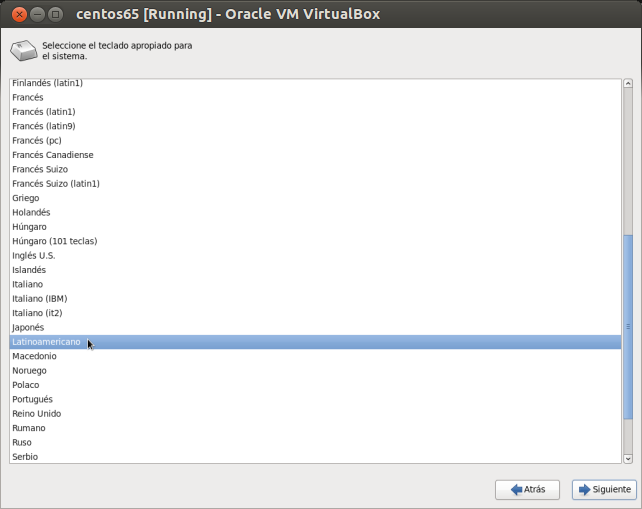
Task: Select the highlighted Latinoamericano row
Action: click(x=315, y=342)
